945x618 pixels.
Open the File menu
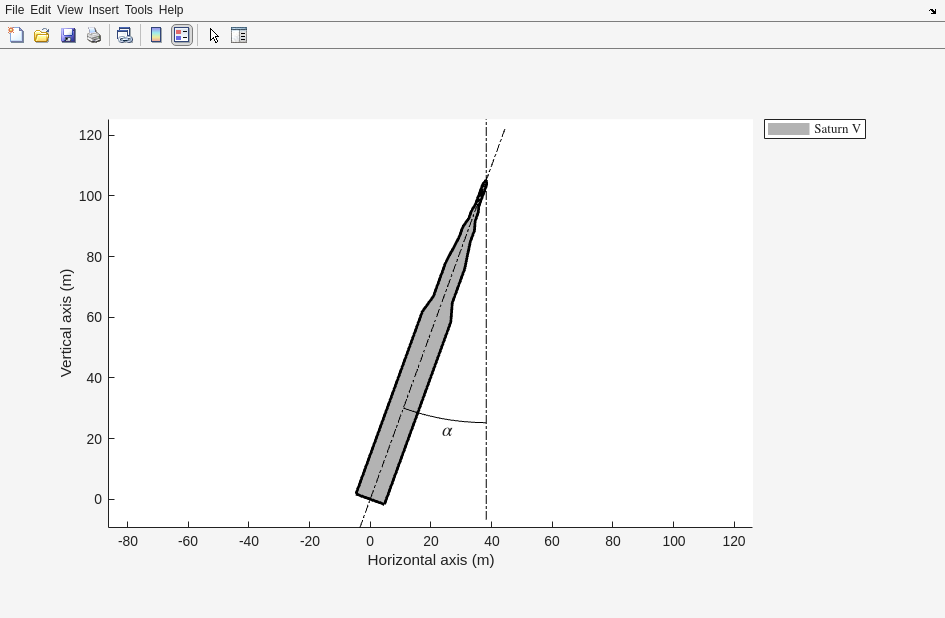15,10
